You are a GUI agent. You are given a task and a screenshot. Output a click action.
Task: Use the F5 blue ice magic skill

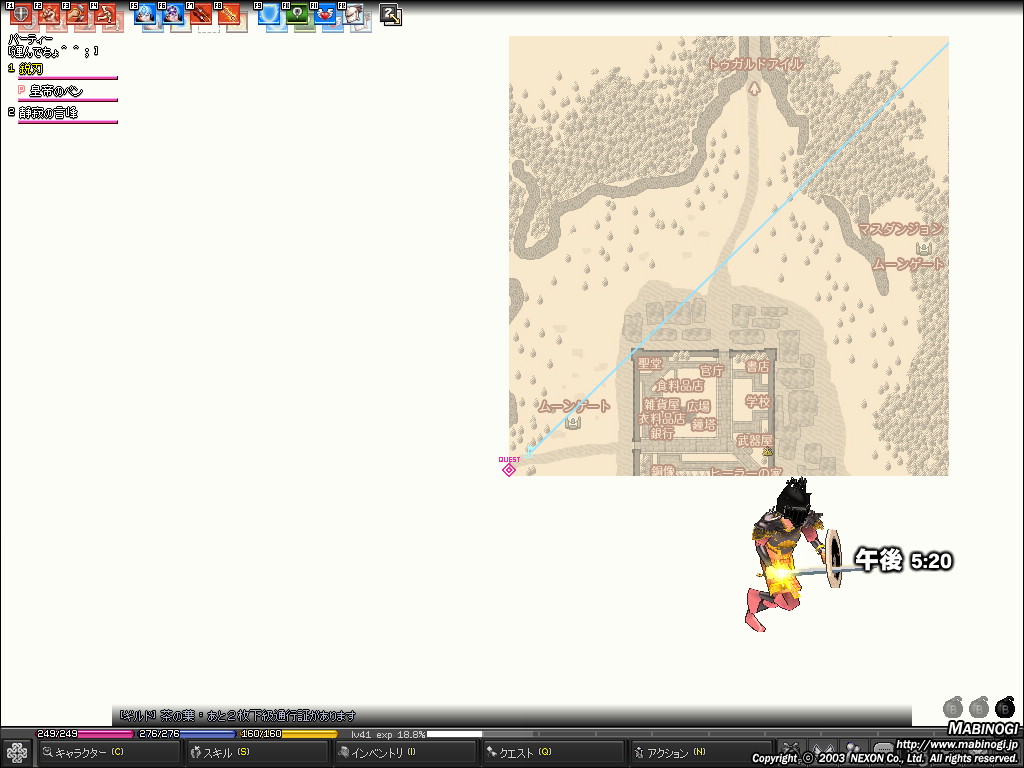click(x=145, y=14)
